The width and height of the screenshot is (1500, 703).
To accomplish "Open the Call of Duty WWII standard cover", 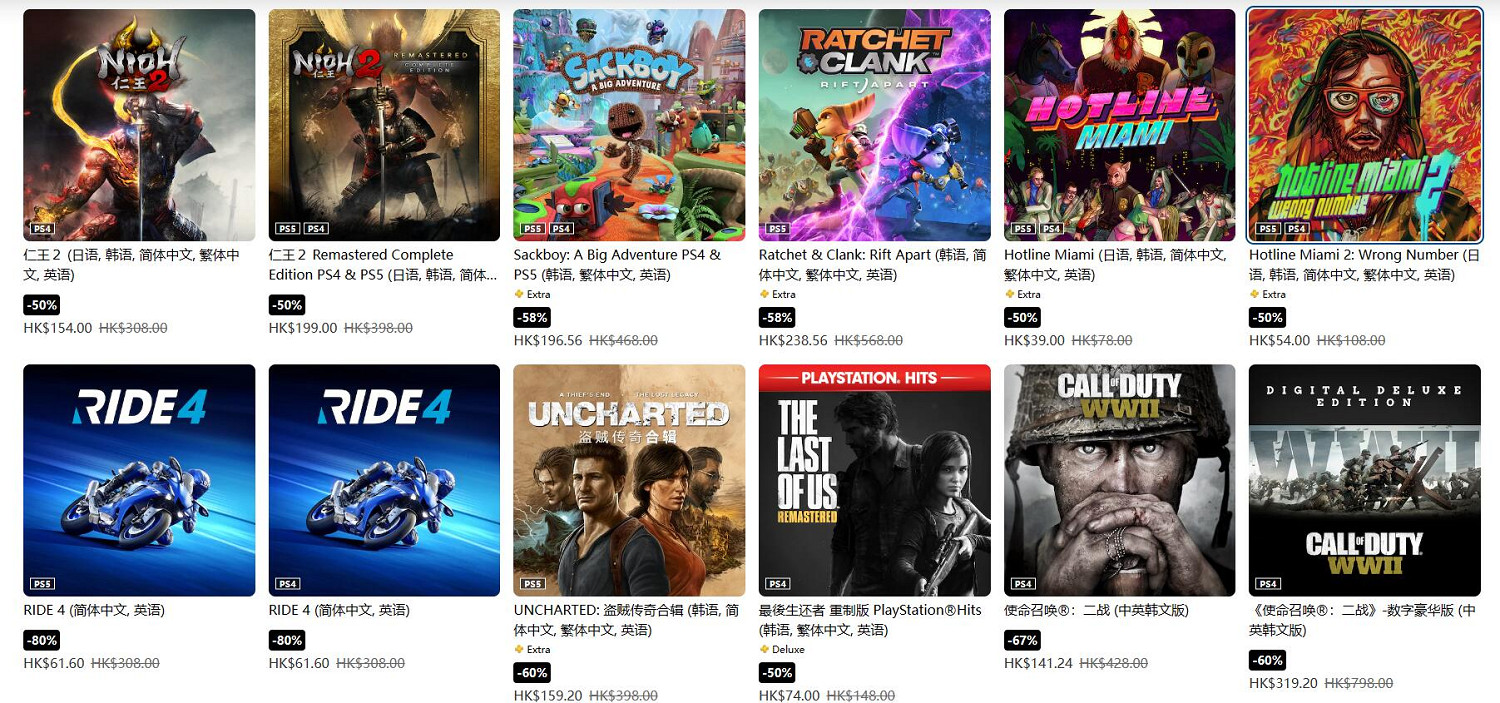I will [1120, 480].
